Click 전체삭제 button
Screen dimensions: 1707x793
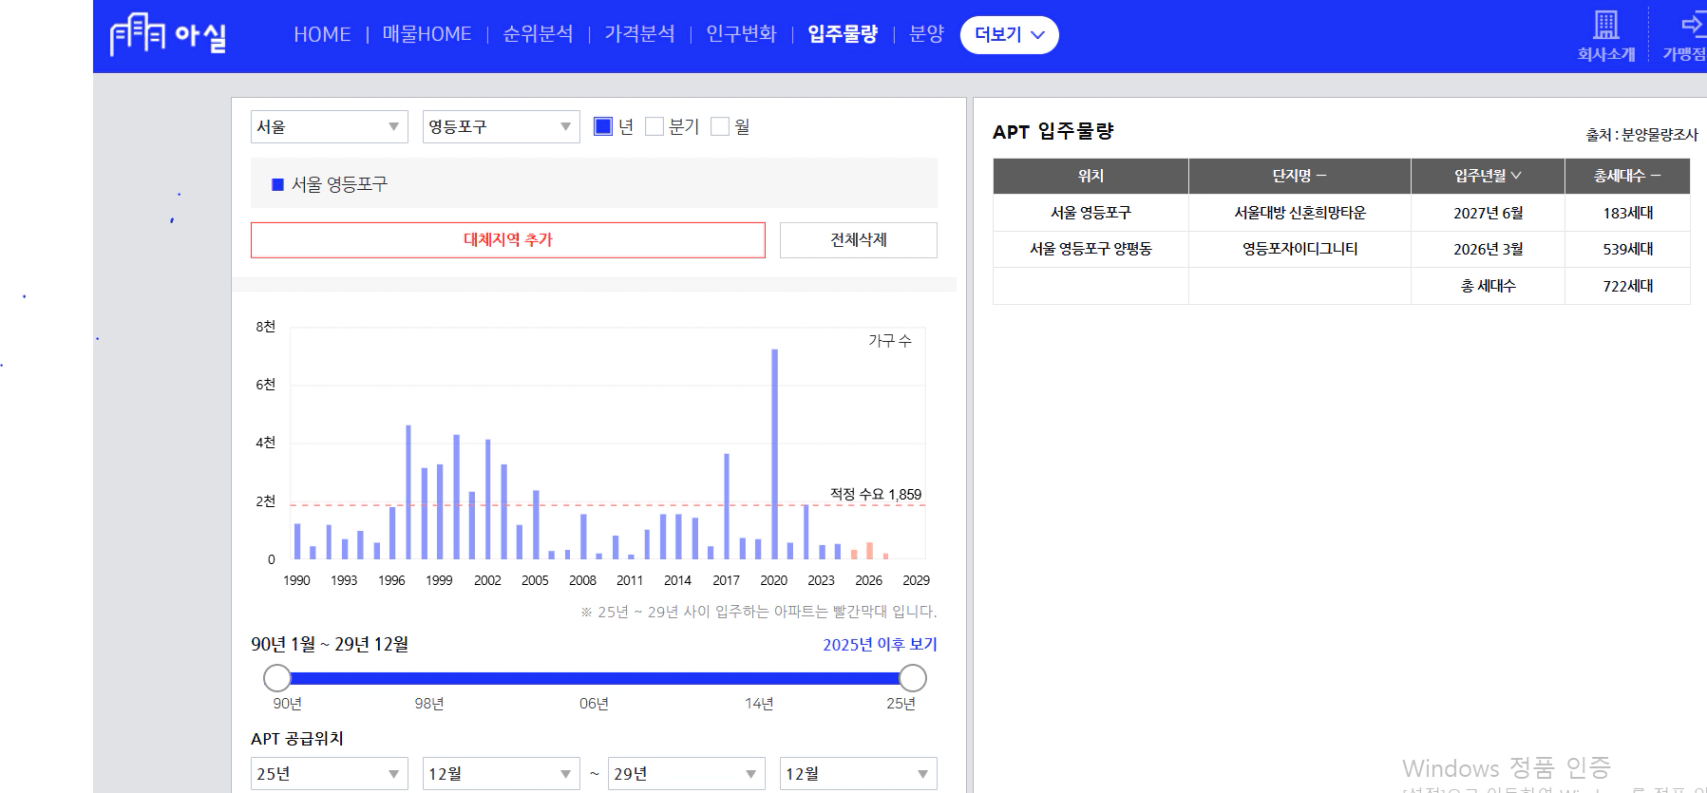[x=858, y=240]
